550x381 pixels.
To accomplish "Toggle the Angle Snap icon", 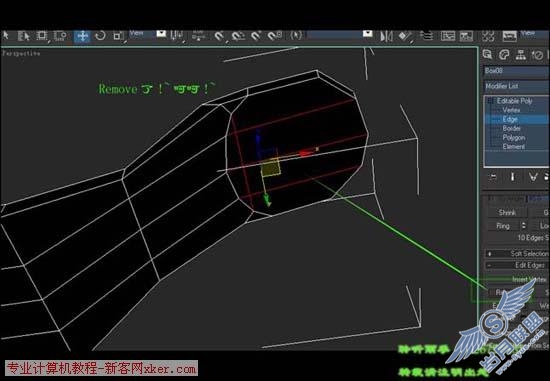I will (238, 36).
